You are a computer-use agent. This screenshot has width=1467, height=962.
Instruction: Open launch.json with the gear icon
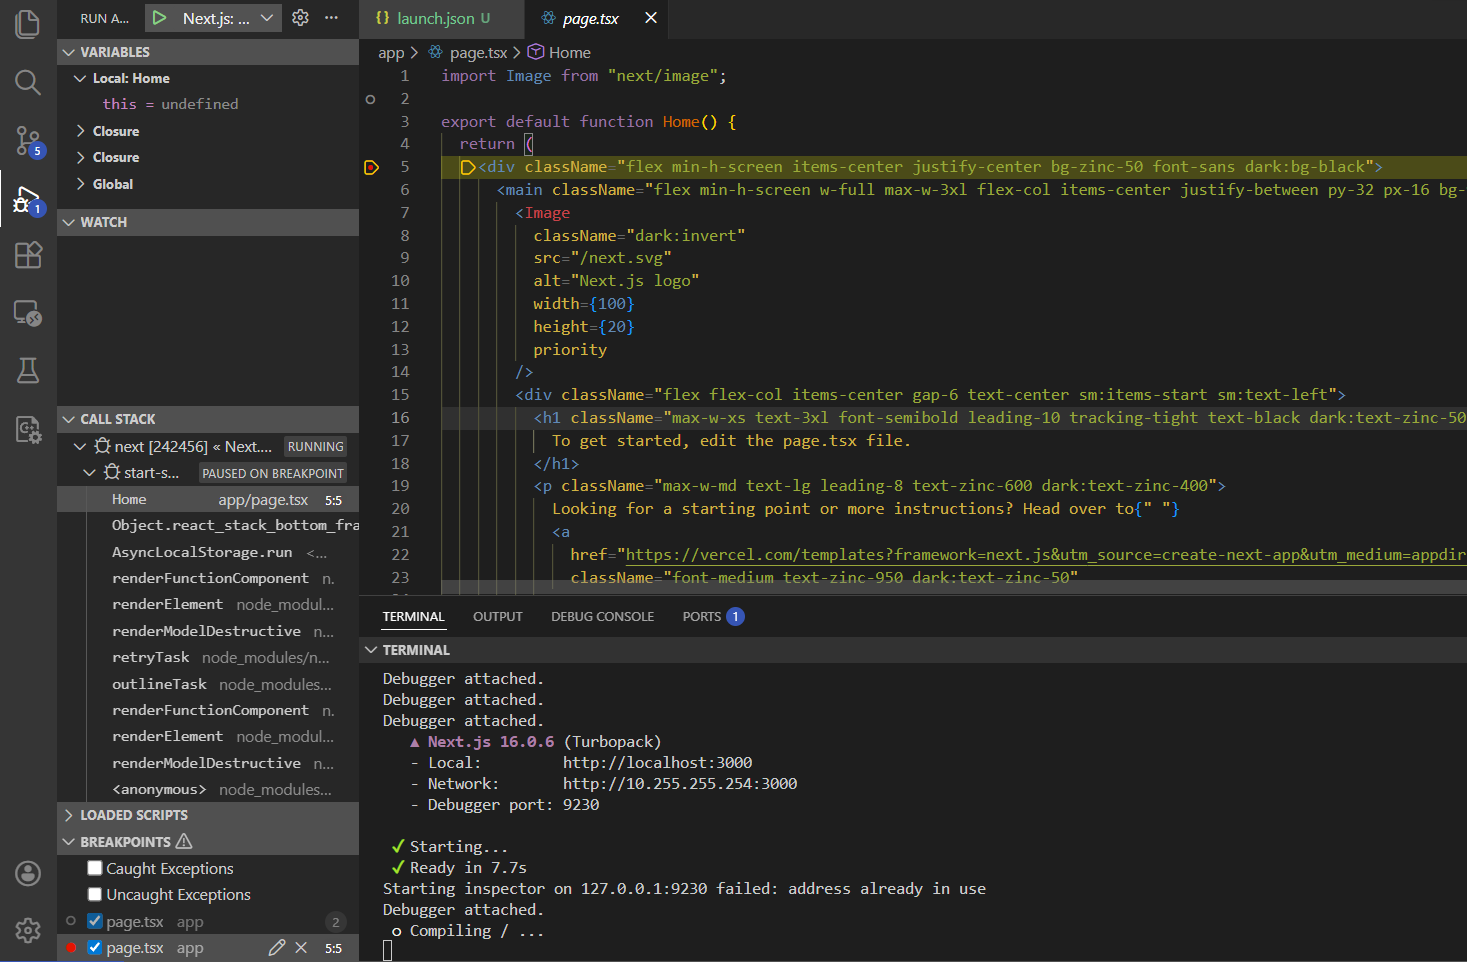[300, 18]
